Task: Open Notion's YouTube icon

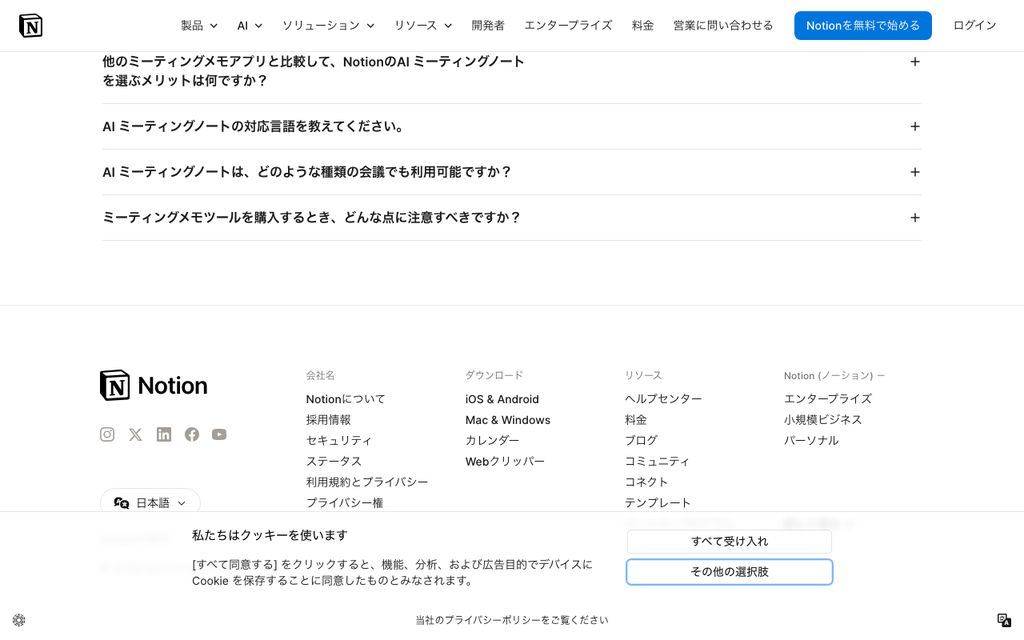Action: click(x=219, y=434)
